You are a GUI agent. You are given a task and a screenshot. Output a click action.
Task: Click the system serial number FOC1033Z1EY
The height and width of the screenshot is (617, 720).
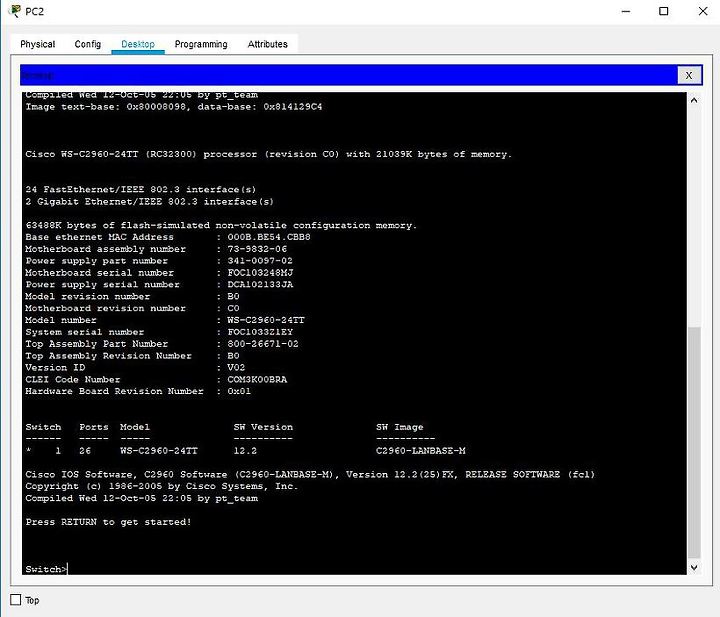pos(260,332)
